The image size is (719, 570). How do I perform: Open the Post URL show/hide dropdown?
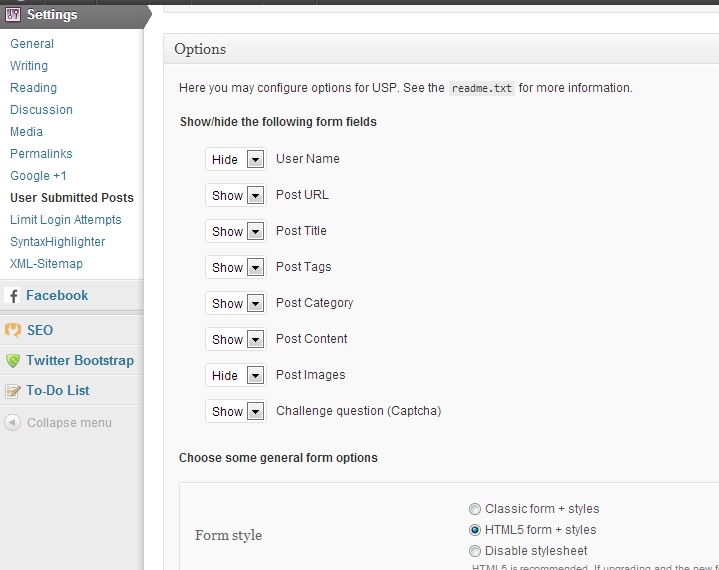pyautogui.click(x=236, y=196)
